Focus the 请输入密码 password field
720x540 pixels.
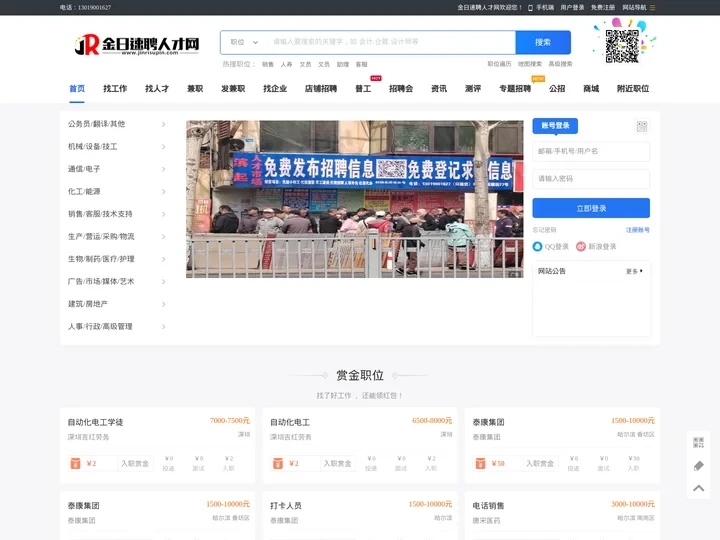[x=591, y=179]
